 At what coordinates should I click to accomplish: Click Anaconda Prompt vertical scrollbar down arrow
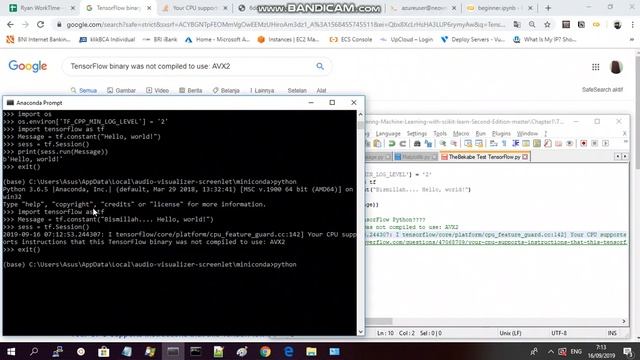360,332
